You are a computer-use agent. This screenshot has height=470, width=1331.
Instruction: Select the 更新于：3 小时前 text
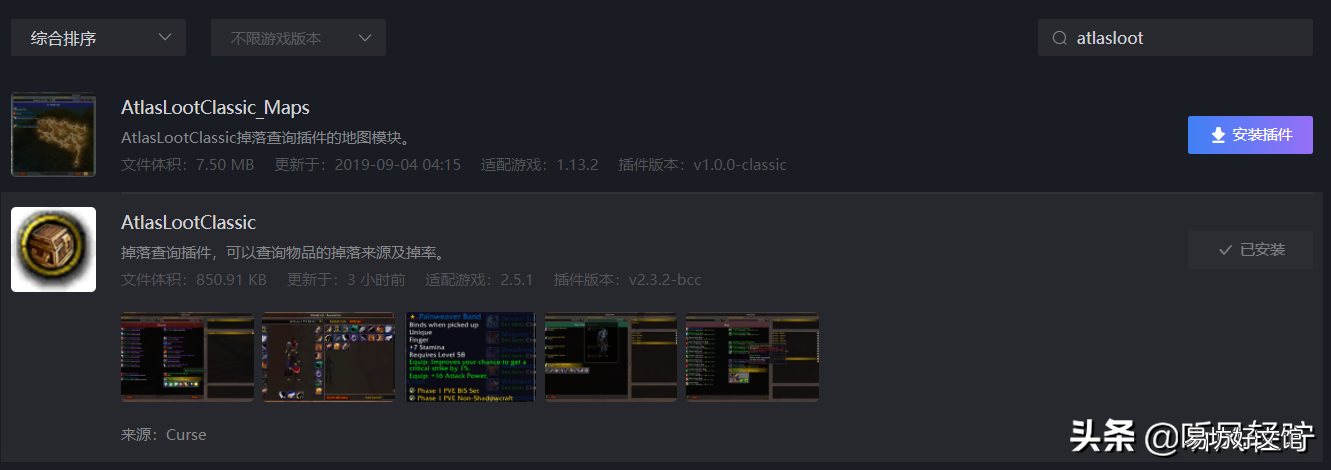coord(346,279)
